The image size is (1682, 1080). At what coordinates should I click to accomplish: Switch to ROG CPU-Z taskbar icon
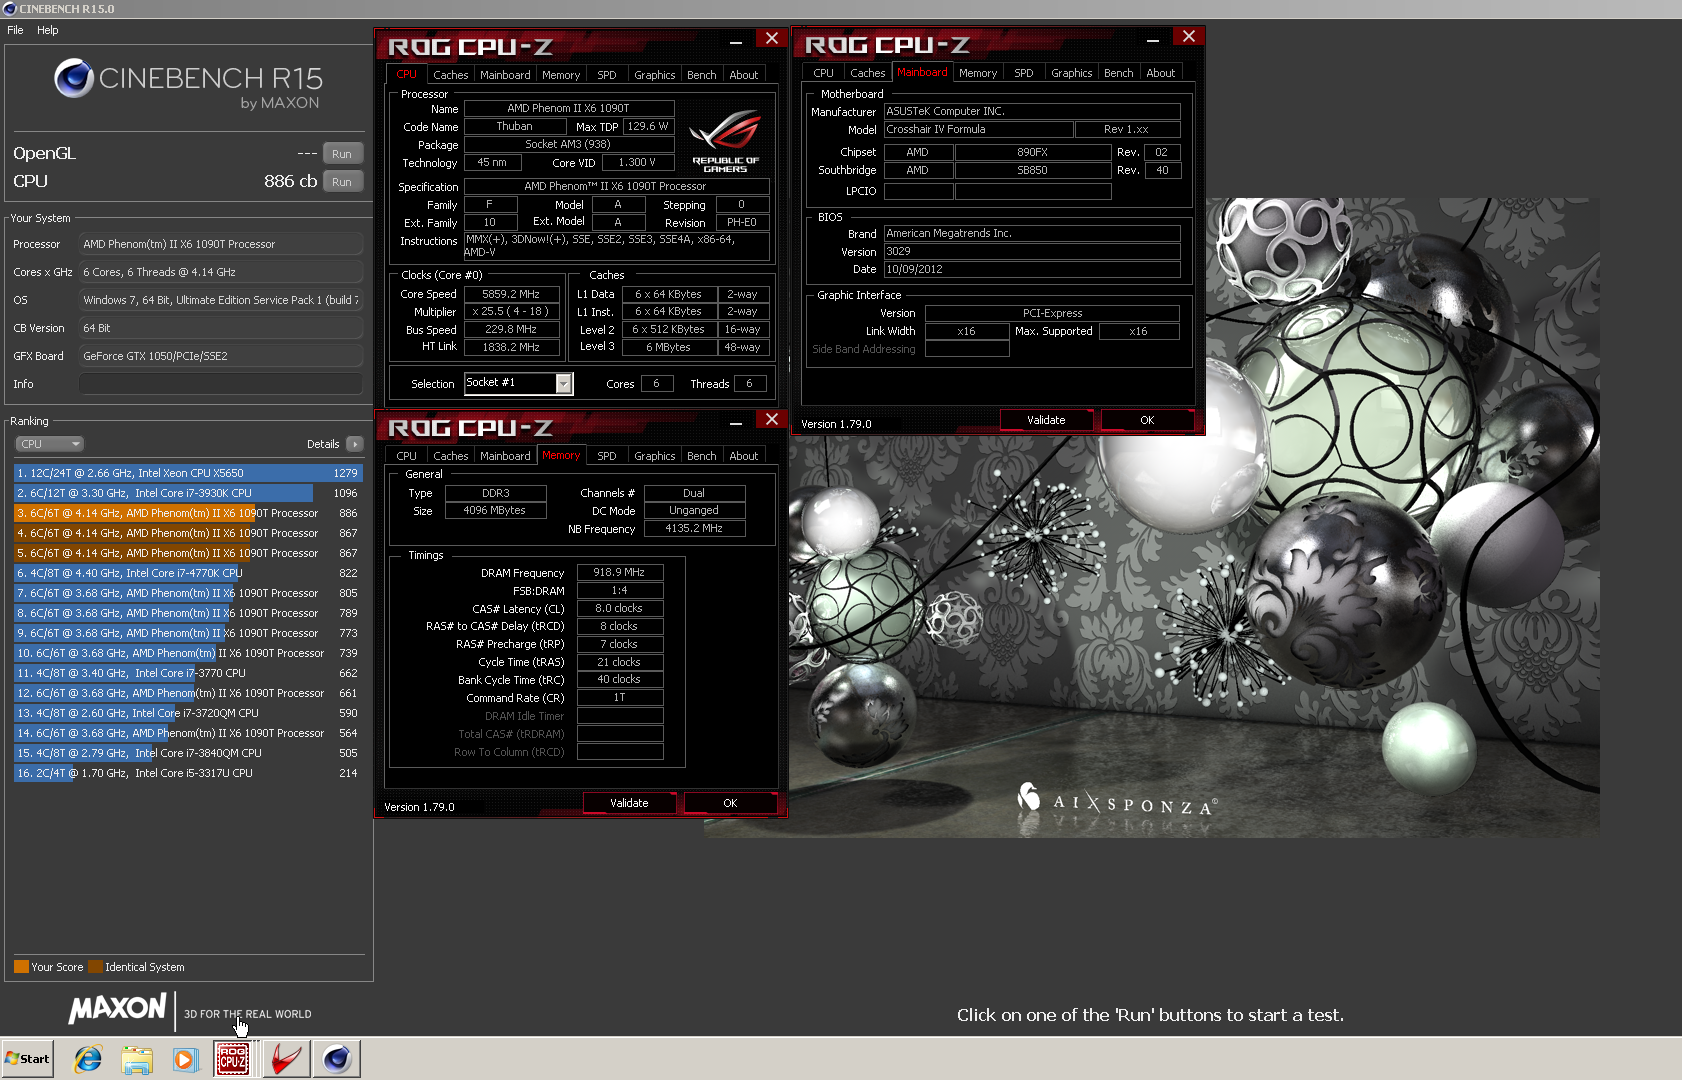tap(233, 1059)
